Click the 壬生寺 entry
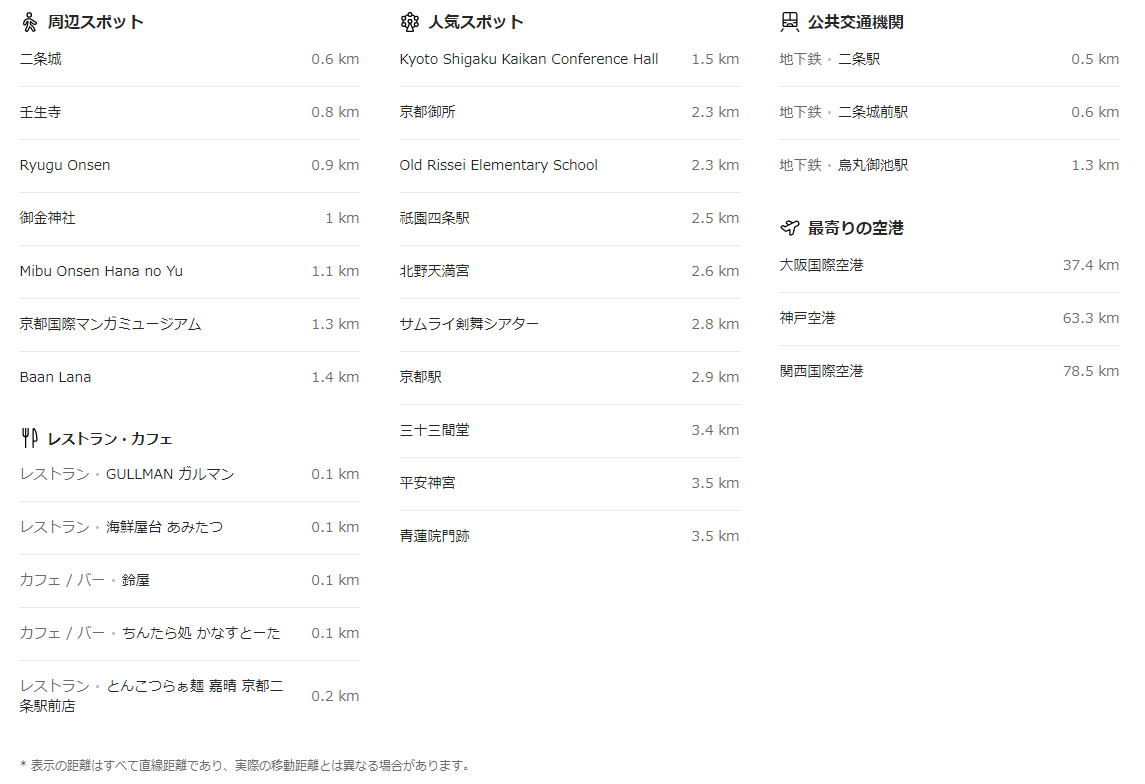 189,112
